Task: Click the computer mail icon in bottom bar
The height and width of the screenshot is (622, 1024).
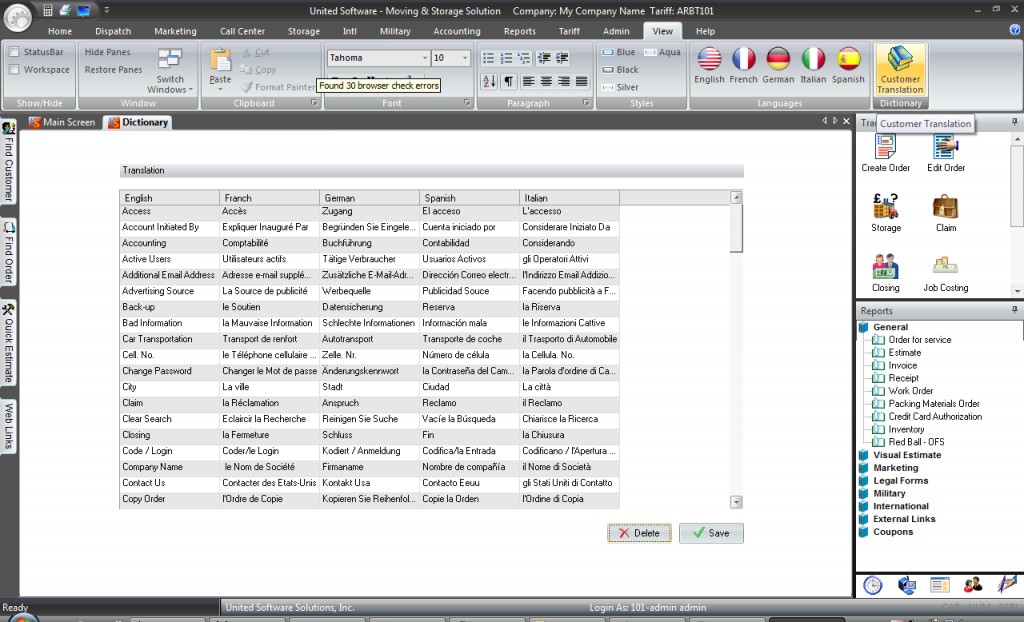Action: (906, 585)
